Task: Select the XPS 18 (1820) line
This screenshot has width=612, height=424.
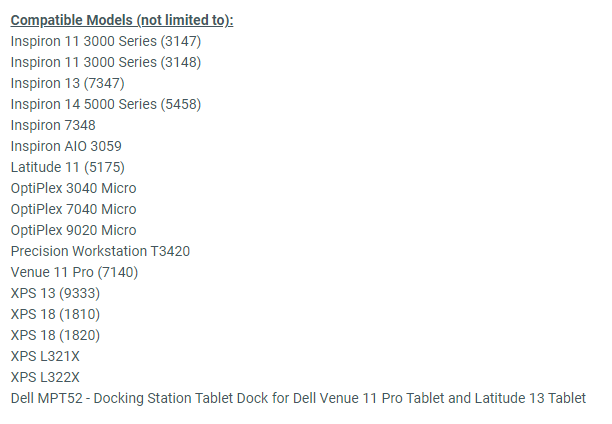Action: [x=55, y=336]
